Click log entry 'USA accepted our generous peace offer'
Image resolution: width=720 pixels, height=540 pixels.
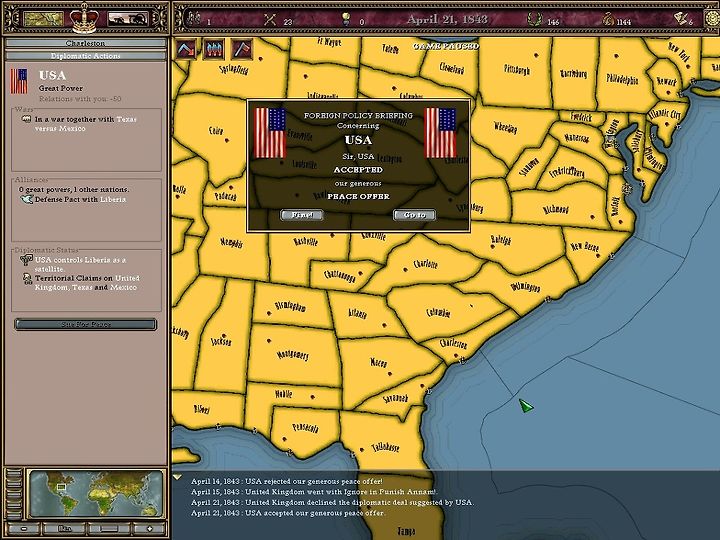pyautogui.click(x=287, y=513)
